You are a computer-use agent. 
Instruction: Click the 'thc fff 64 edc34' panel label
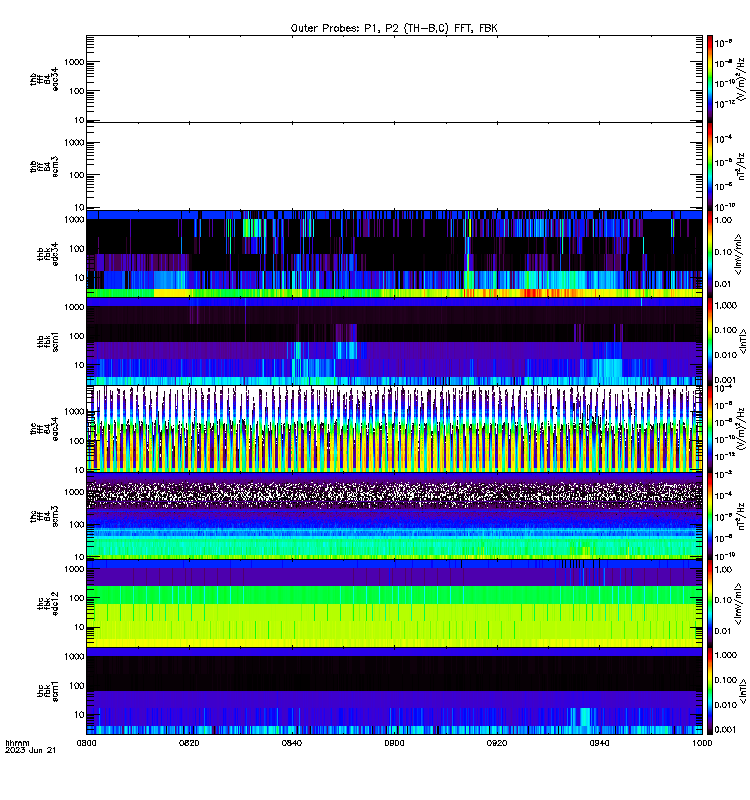click(44, 429)
